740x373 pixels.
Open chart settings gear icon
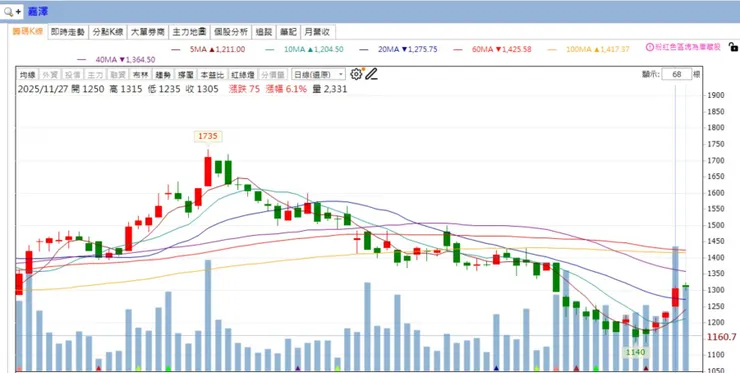(356, 74)
